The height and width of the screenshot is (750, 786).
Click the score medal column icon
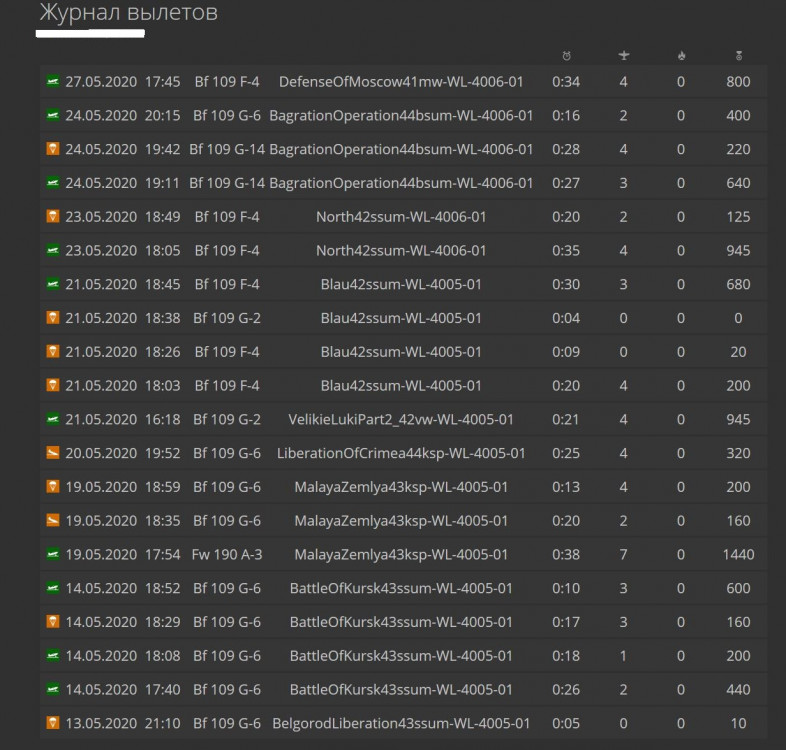(739, 56)
